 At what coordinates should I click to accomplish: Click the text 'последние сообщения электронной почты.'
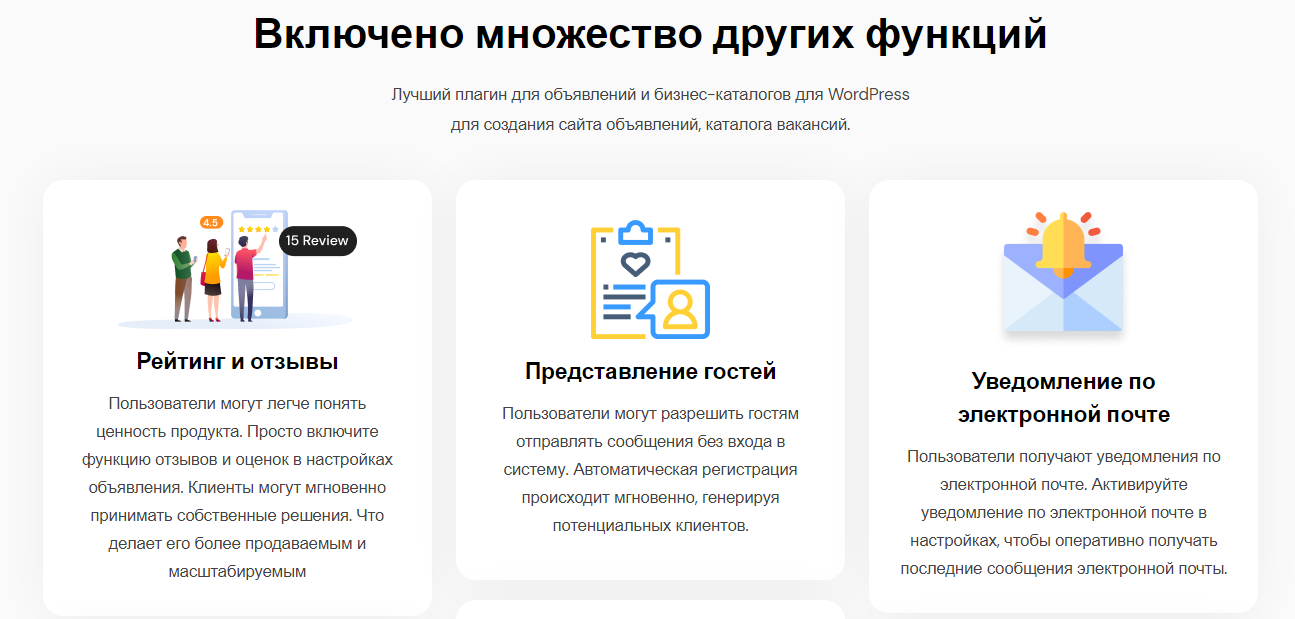pos(1063,569)
